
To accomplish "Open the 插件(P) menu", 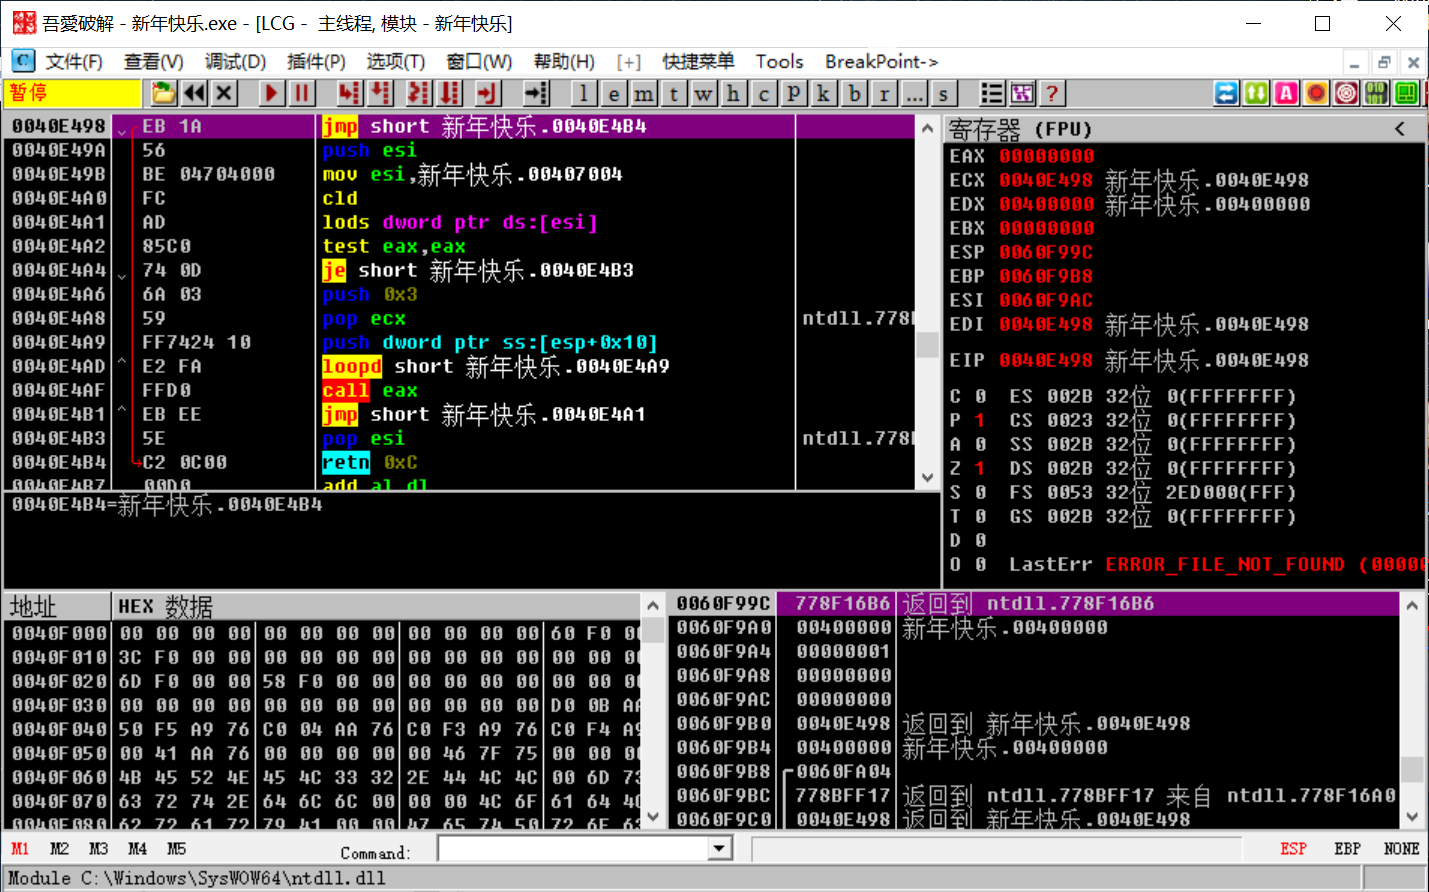I will [316, 62].
